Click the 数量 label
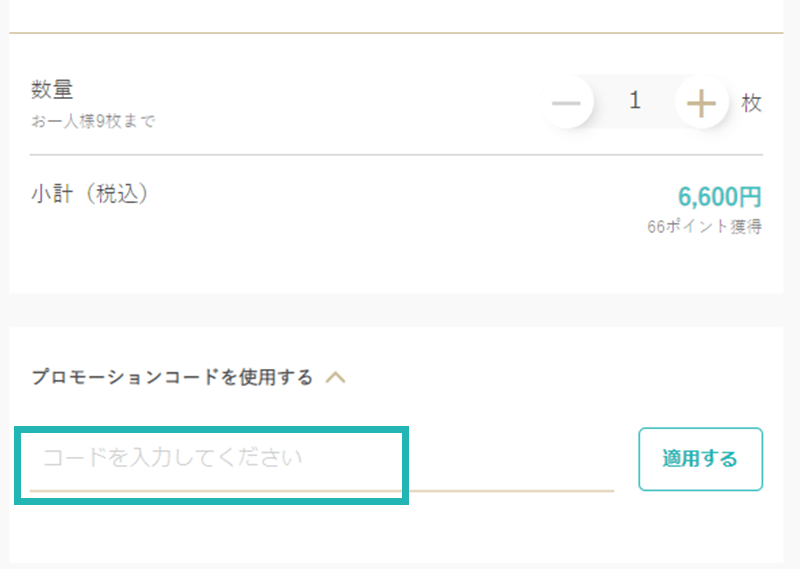Screen dimensions: 800x569 (52, 90)
